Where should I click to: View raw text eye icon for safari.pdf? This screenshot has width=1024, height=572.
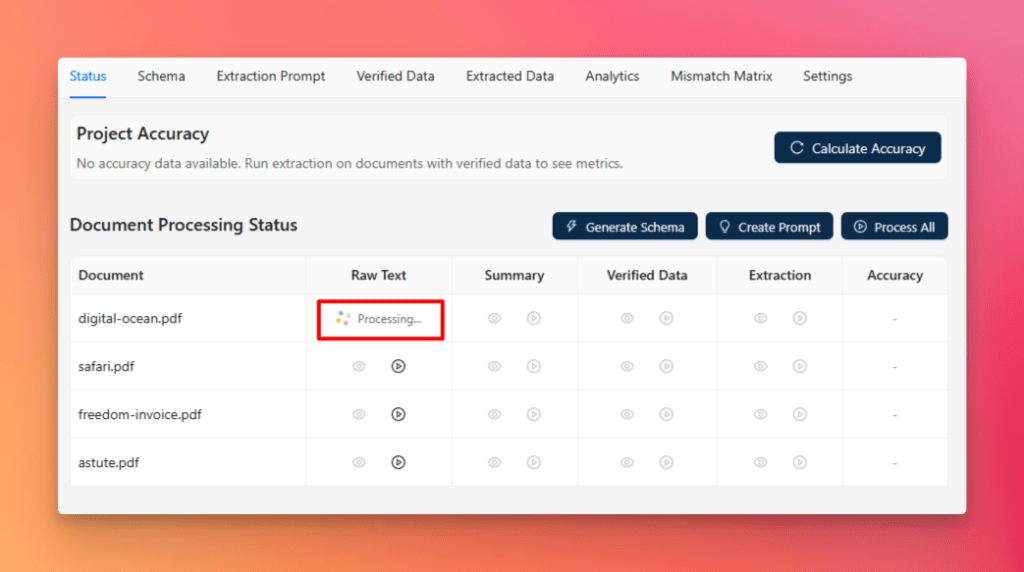coord(359,367)
